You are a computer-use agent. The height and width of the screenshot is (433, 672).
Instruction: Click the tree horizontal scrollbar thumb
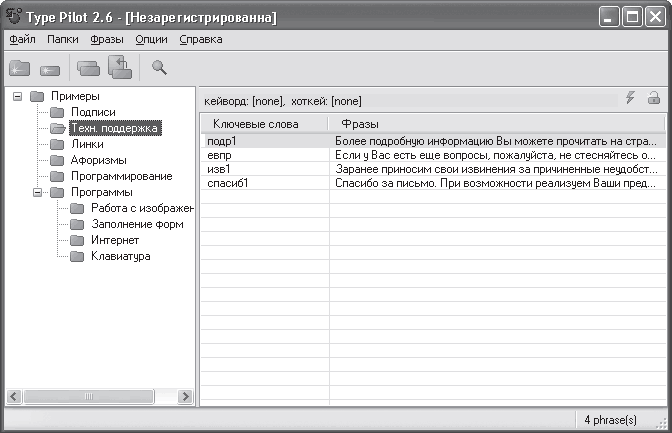[89, 396]
